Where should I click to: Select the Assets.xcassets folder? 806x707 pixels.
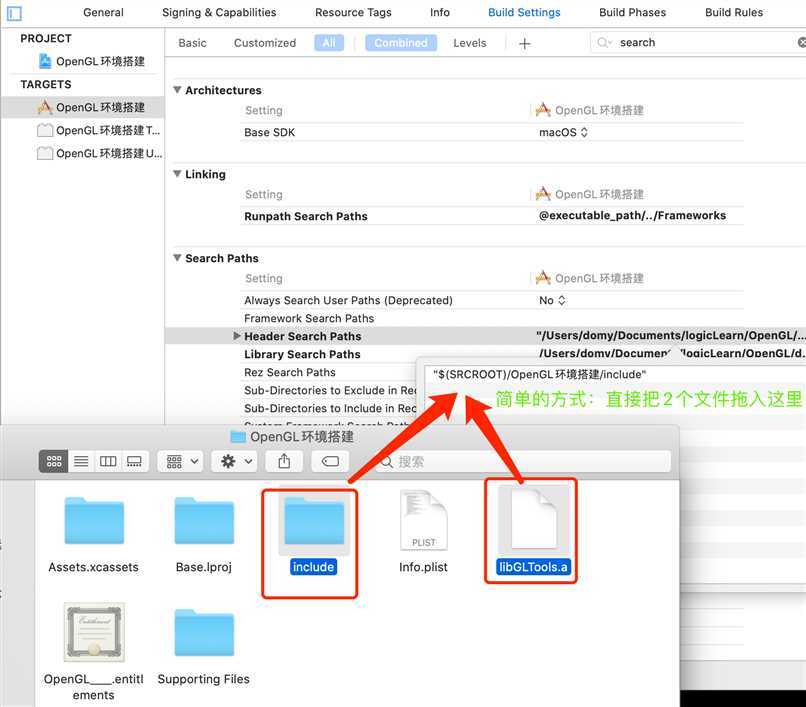pyautogui.click(x=94, y=535)
